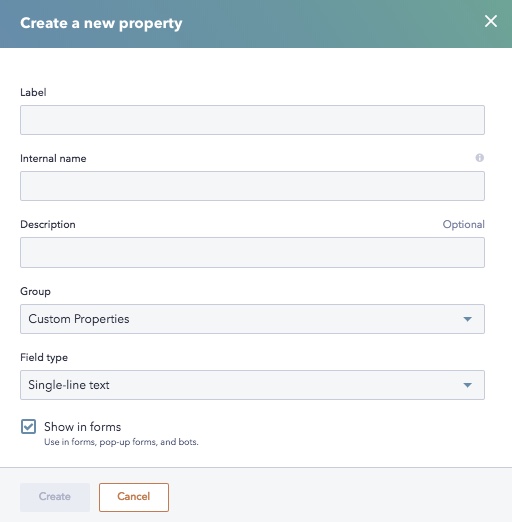Uncheck the Show in forms checkbox
The height and width of the screenshot is (522, 512).
click(28, 427)
